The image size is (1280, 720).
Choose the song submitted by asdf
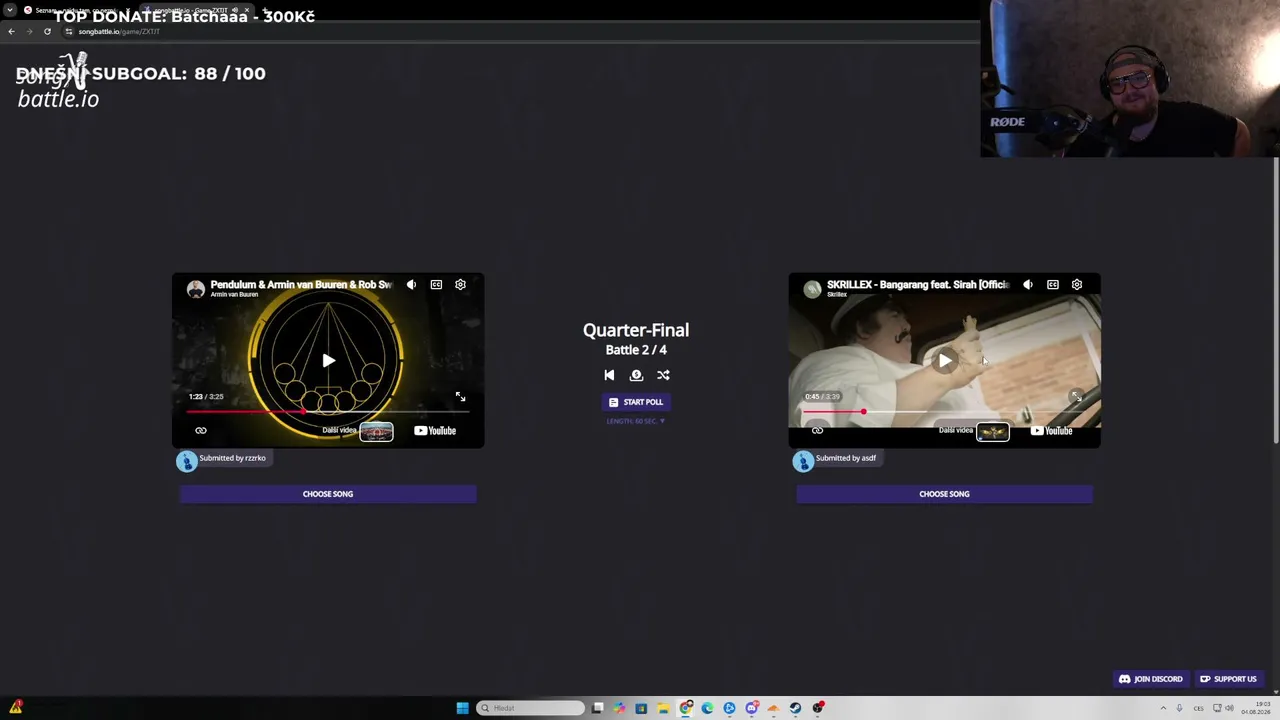click(x=945, y=494)
